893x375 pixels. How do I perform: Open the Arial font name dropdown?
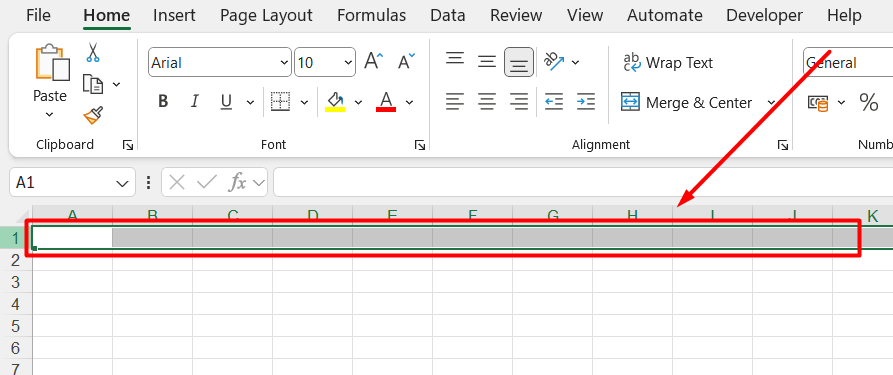click(x=284, y=62)
